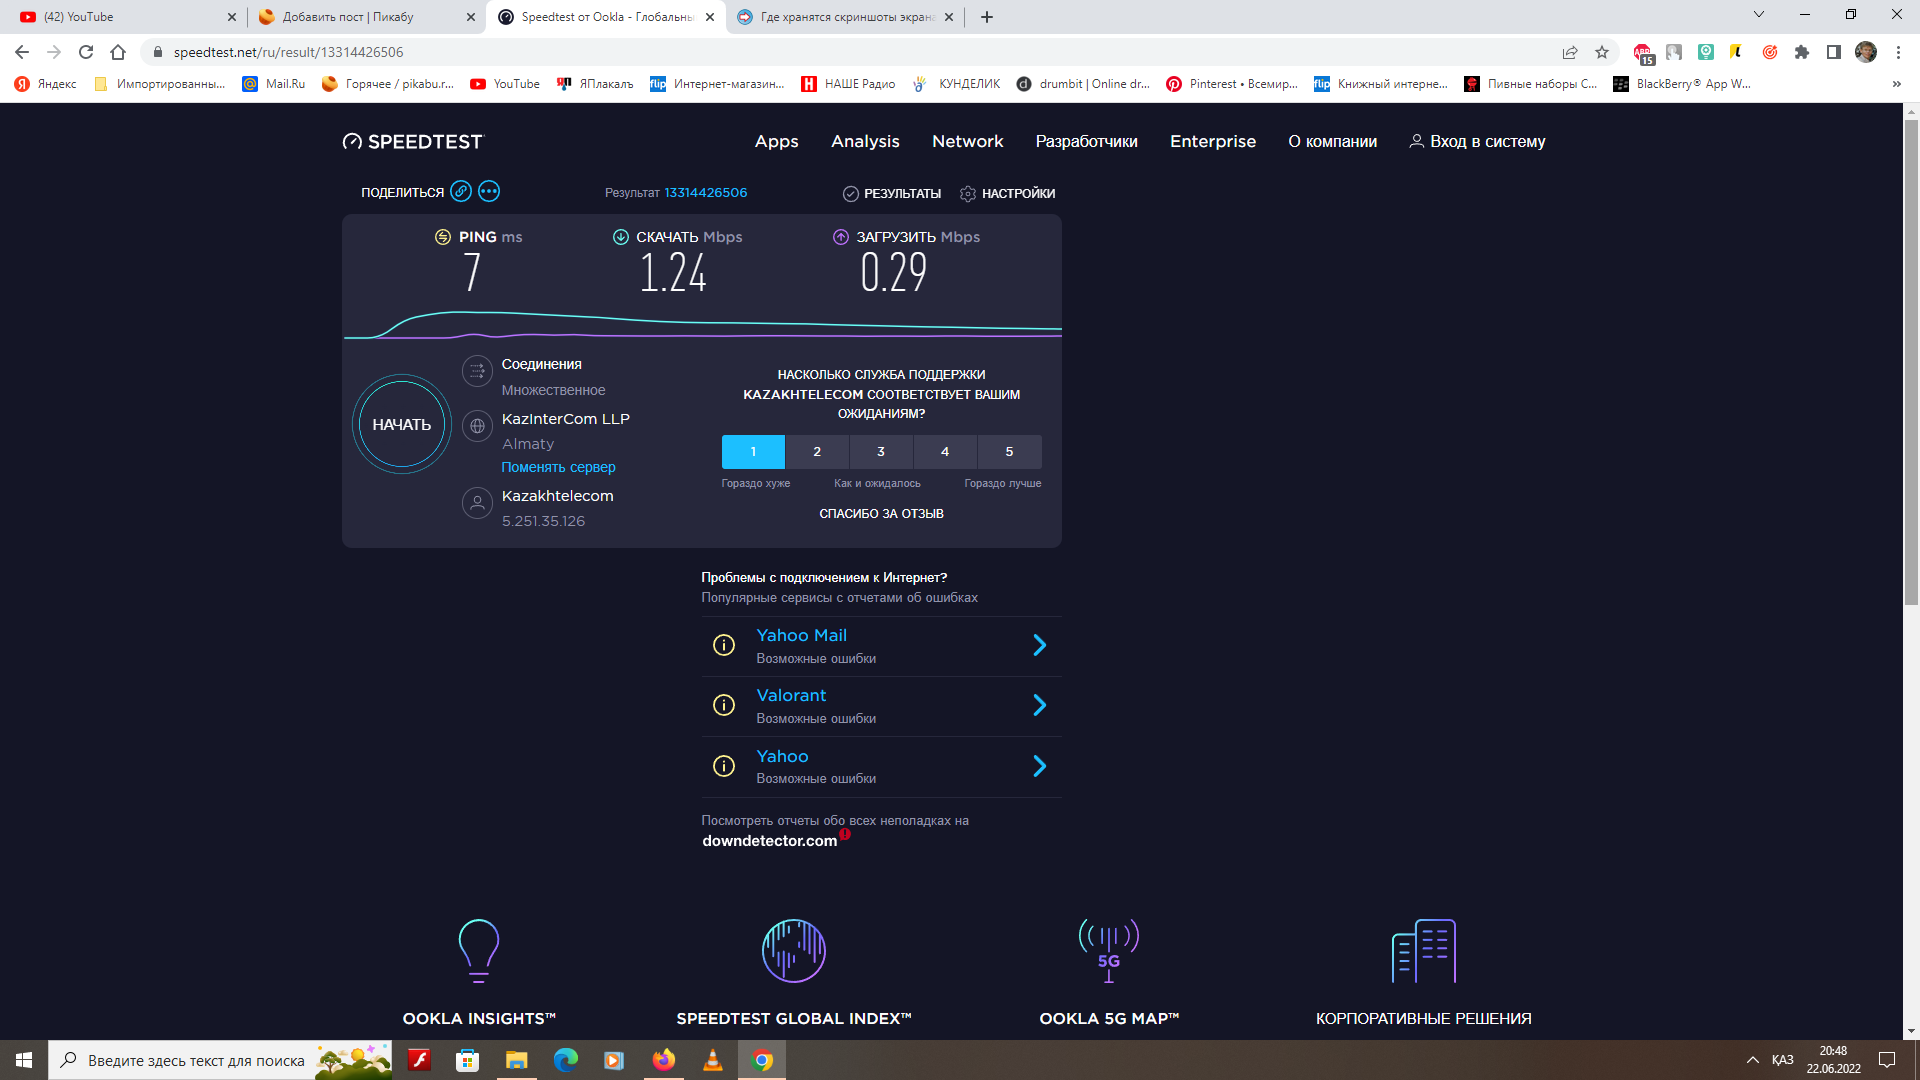Click the share page icon in address bar
Viewport: 1920px width, 1080px height.
pos(1570,52)
